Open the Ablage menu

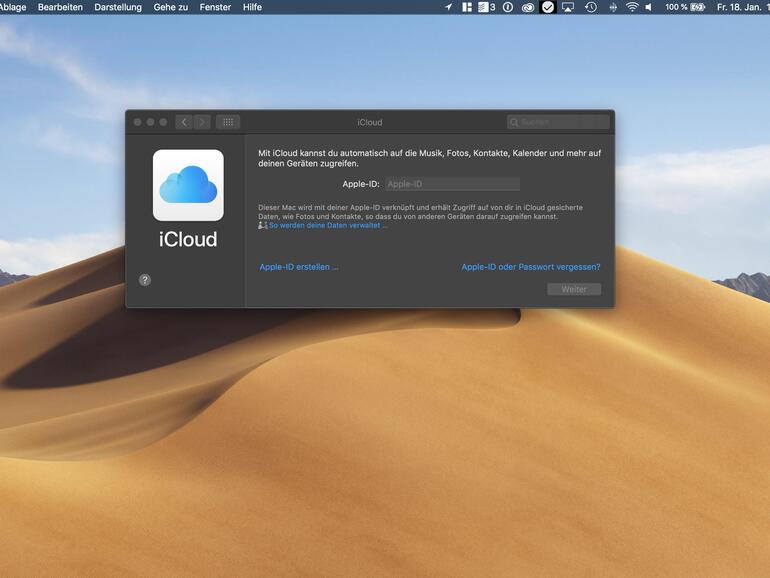(13, 7)
